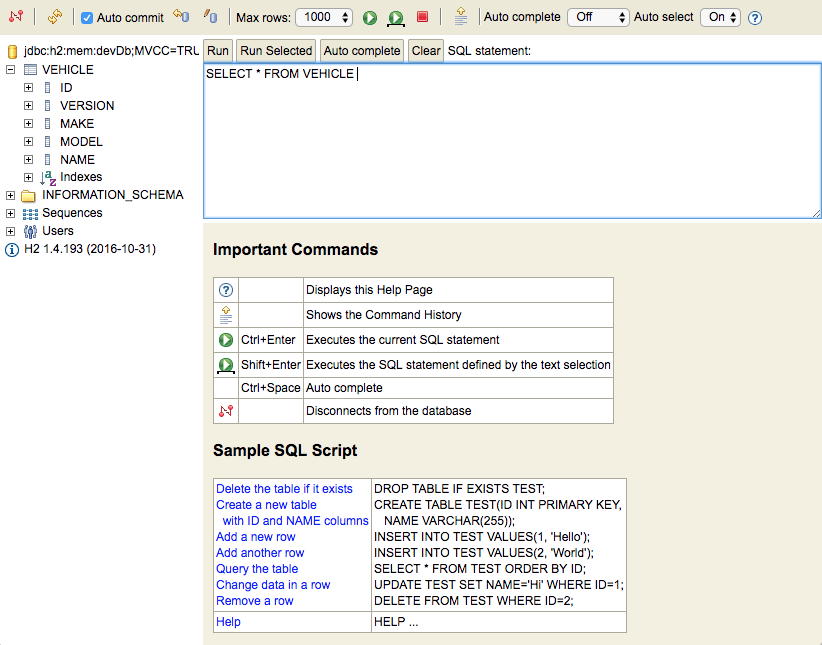The image size is (822, 645).
Task: Select the jdbc:h2:mem:devDb database connection
Action: coord(111,51)
